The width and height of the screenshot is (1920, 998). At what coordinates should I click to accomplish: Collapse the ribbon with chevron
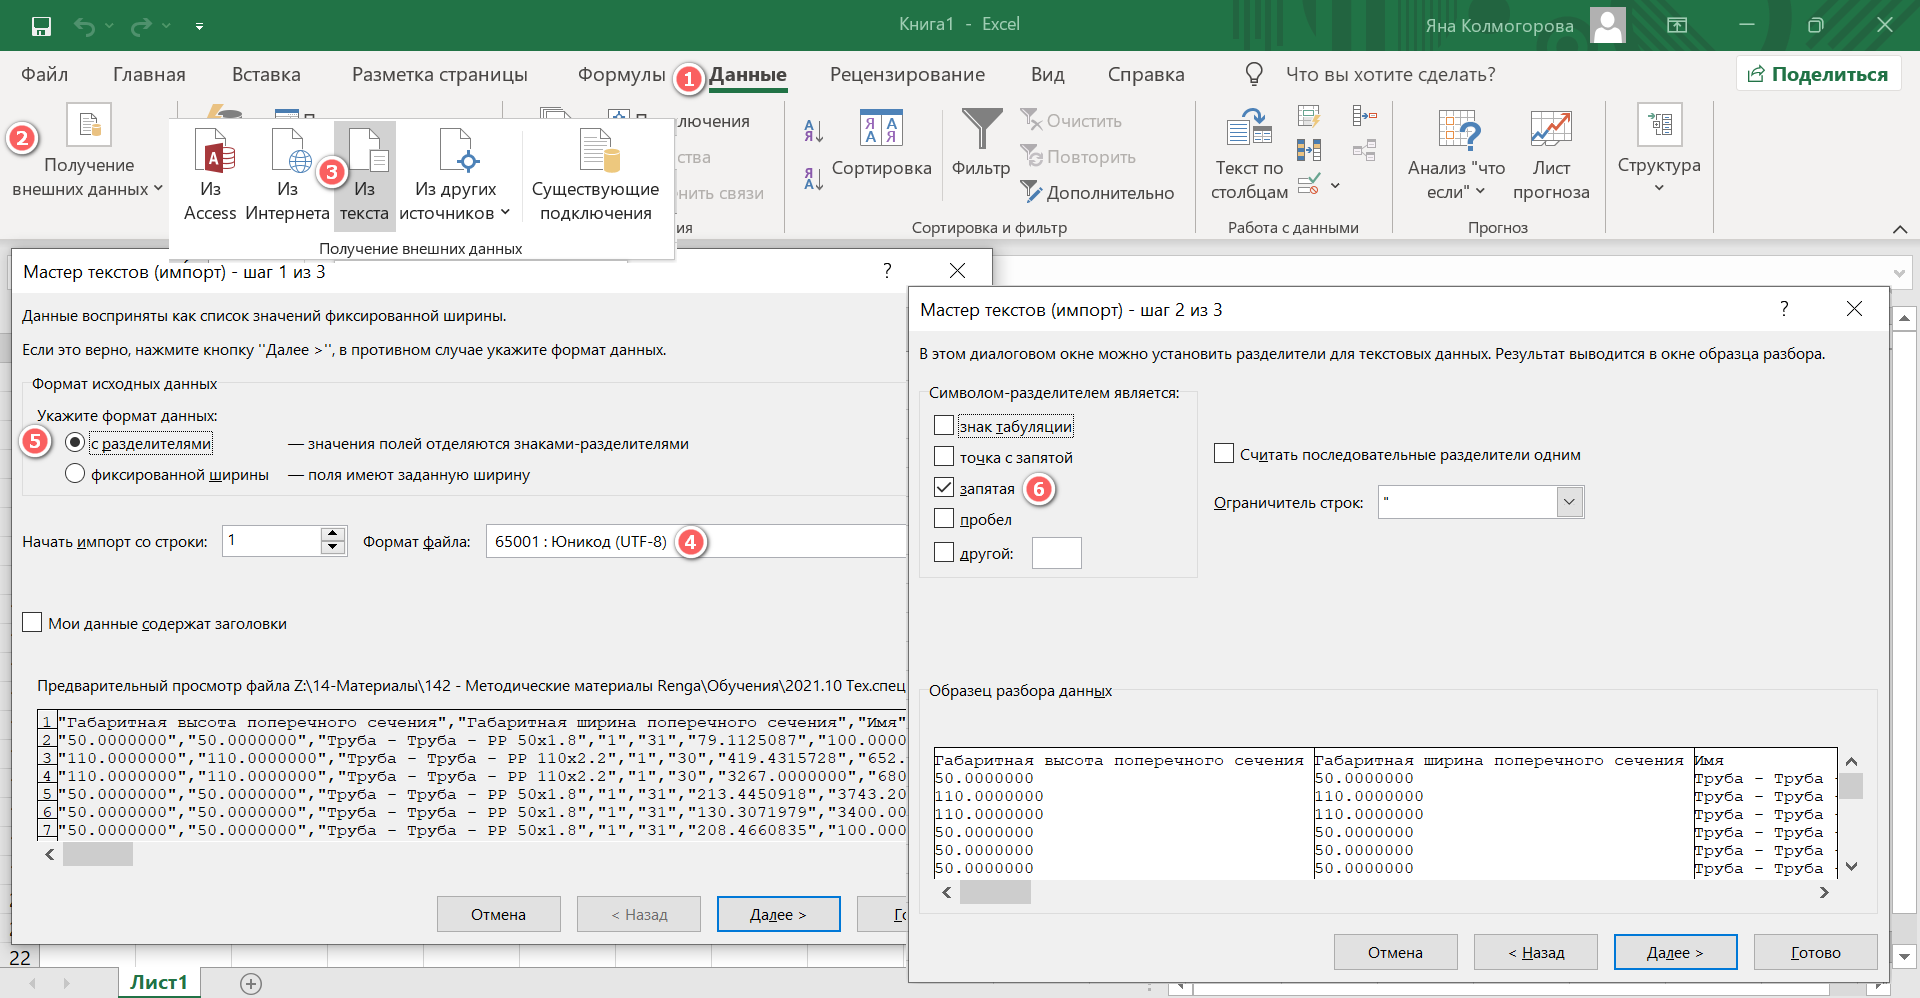(1900, 229)
